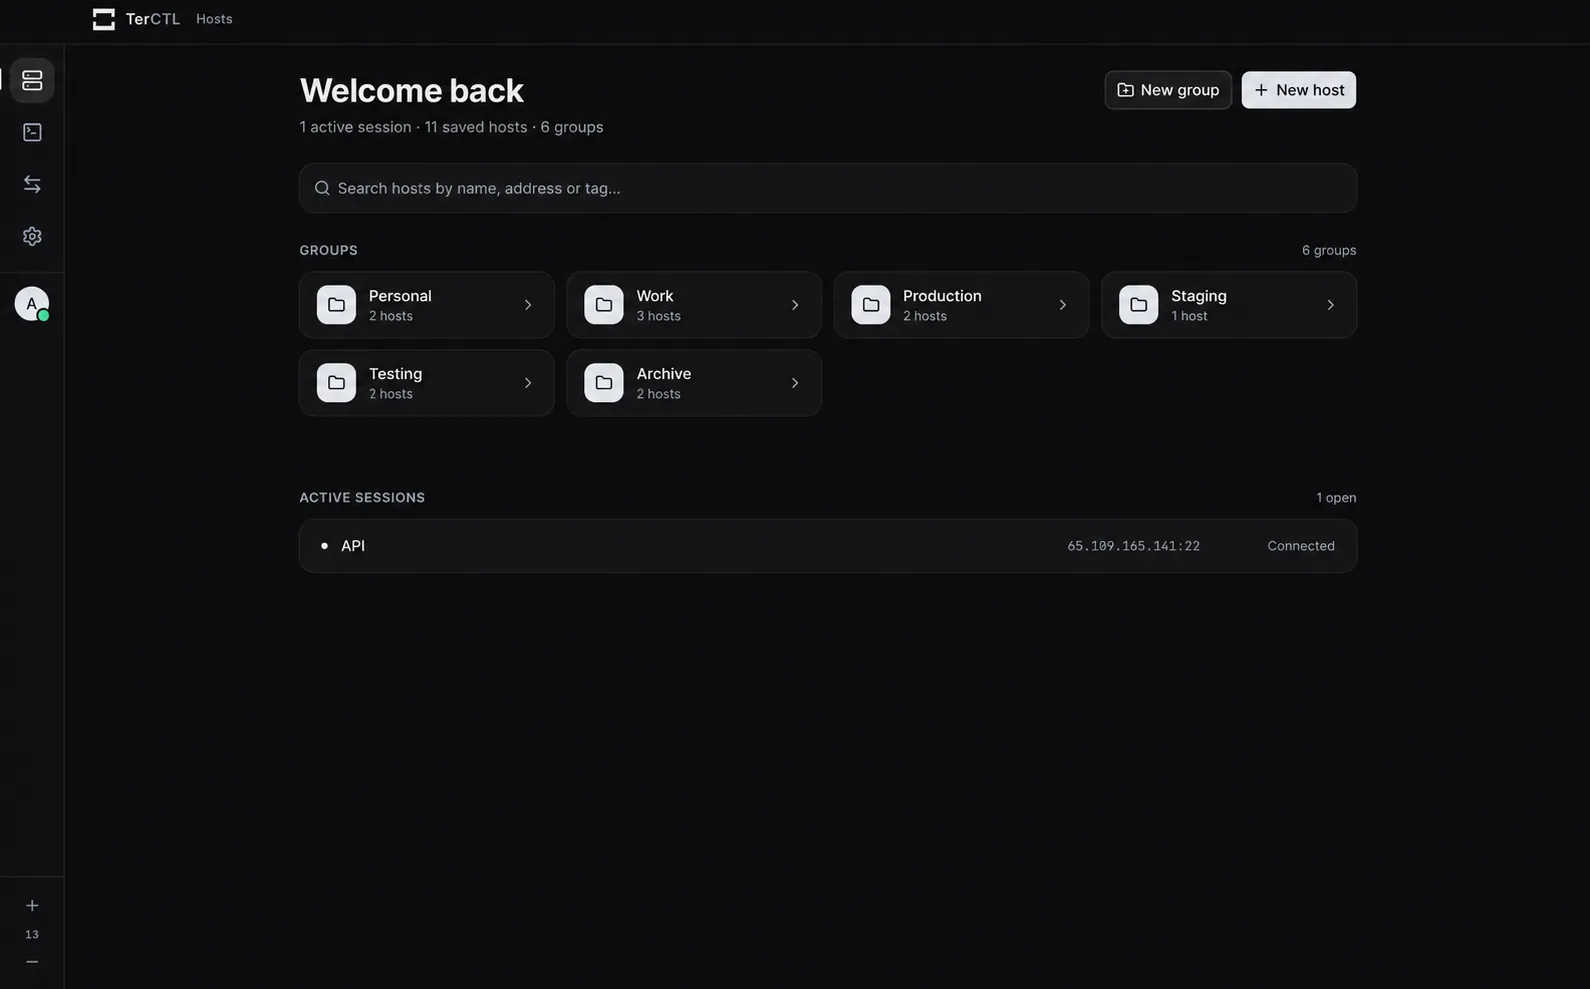Click the Personal group name text

tap(400, 296)
